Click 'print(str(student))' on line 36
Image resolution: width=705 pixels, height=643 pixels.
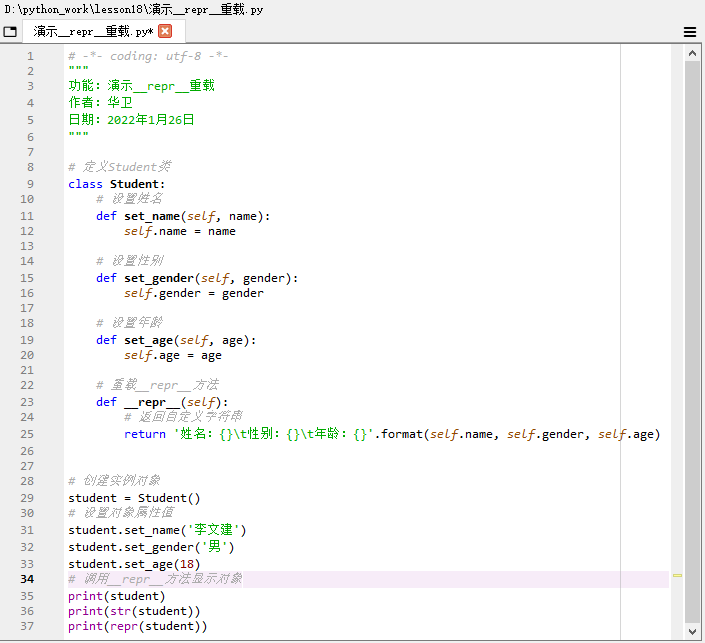tap(134, 612)
